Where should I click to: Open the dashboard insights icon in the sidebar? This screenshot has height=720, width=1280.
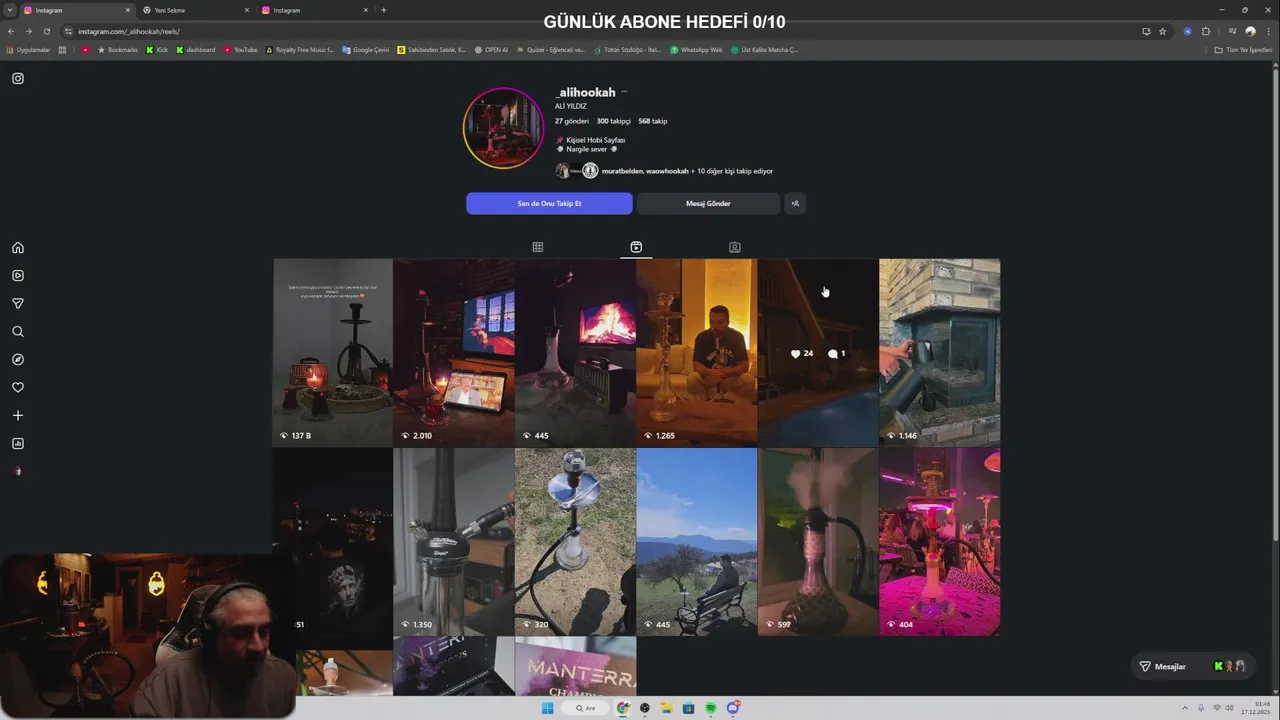pyautogui.click(x=18, y=444)
